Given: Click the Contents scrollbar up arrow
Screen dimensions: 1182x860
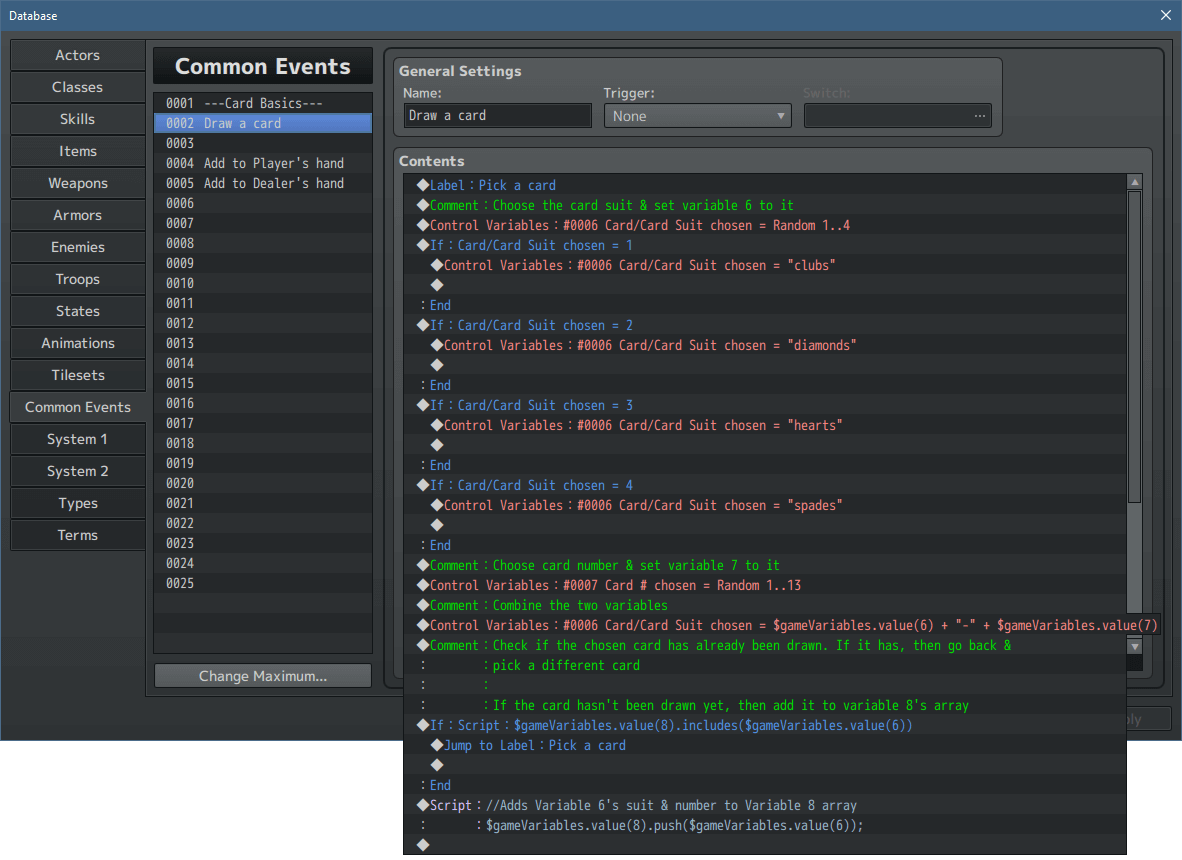Looking at the screenshot, I should pos(1134,182).
